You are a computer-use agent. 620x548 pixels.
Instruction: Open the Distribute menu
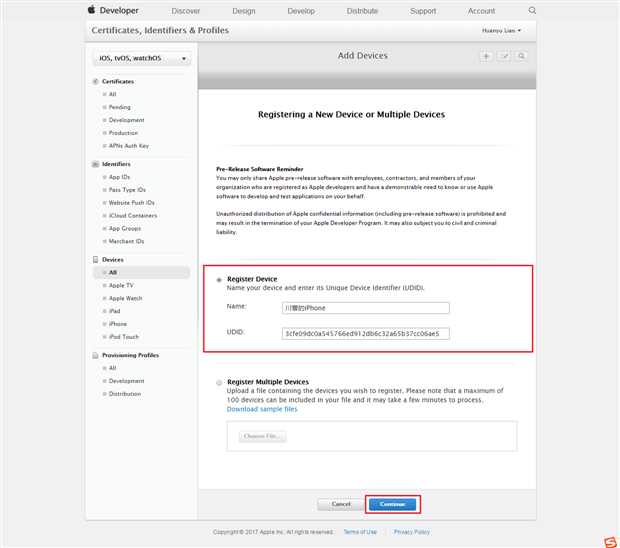pyautogui.click(x=362, y=11)
